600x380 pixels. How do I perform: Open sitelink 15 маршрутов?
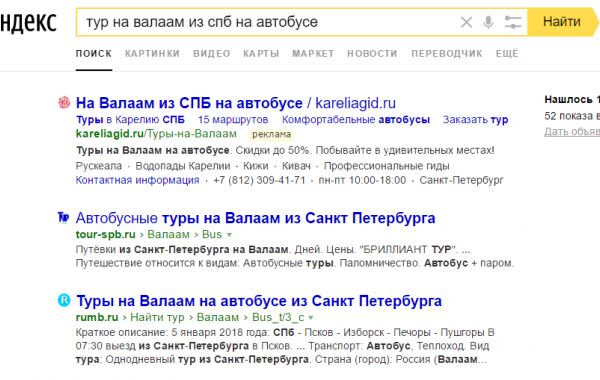point(233,120)
